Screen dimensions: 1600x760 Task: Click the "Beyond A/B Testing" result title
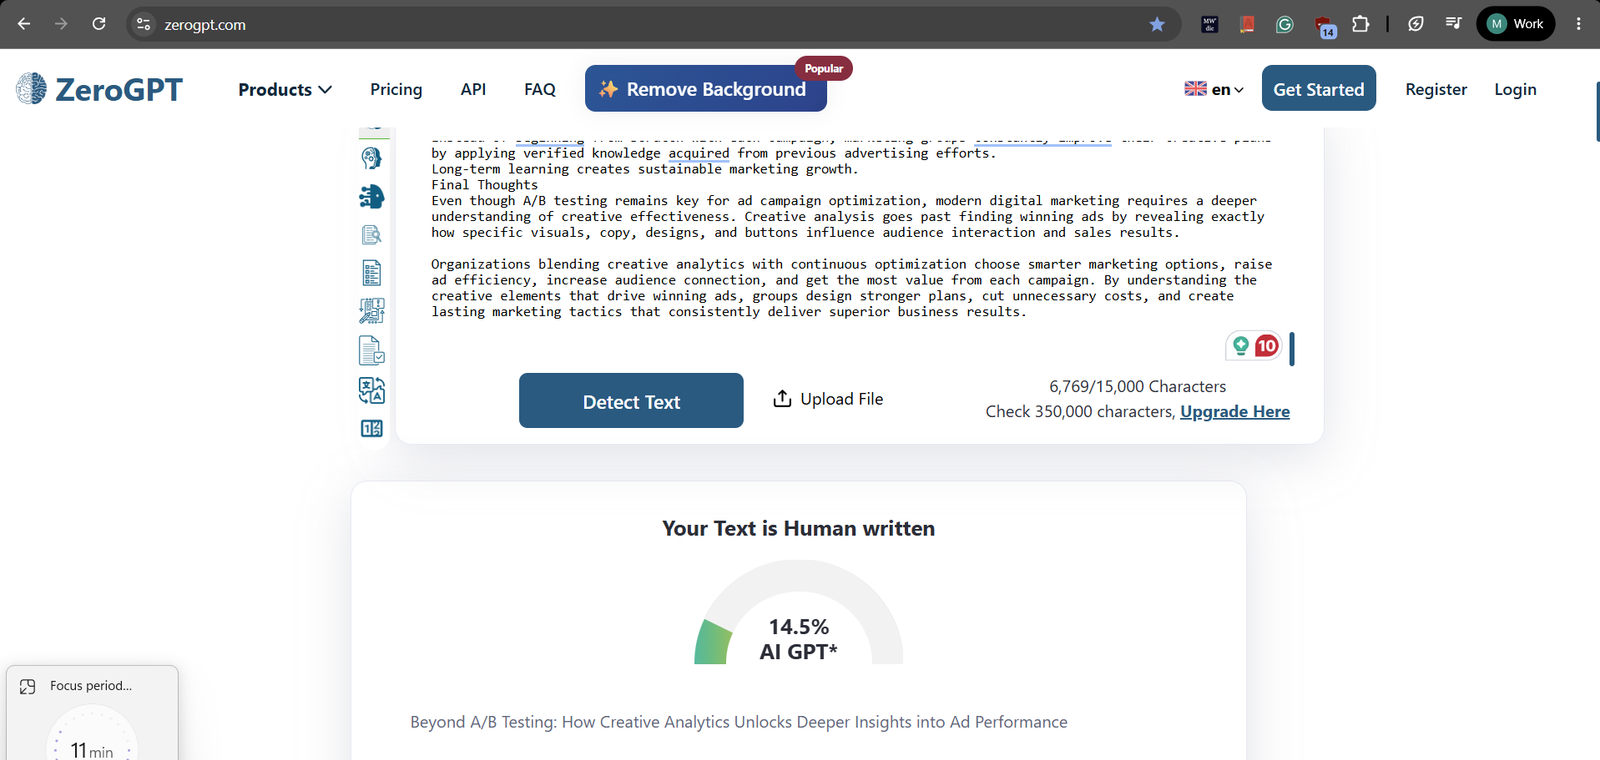tap(739, 722)
